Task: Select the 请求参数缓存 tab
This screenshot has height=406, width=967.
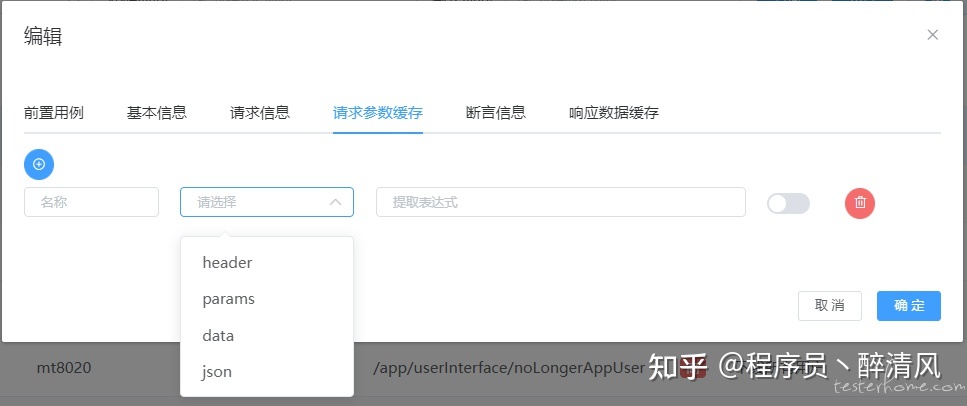Action: click(x=377, y=113)
